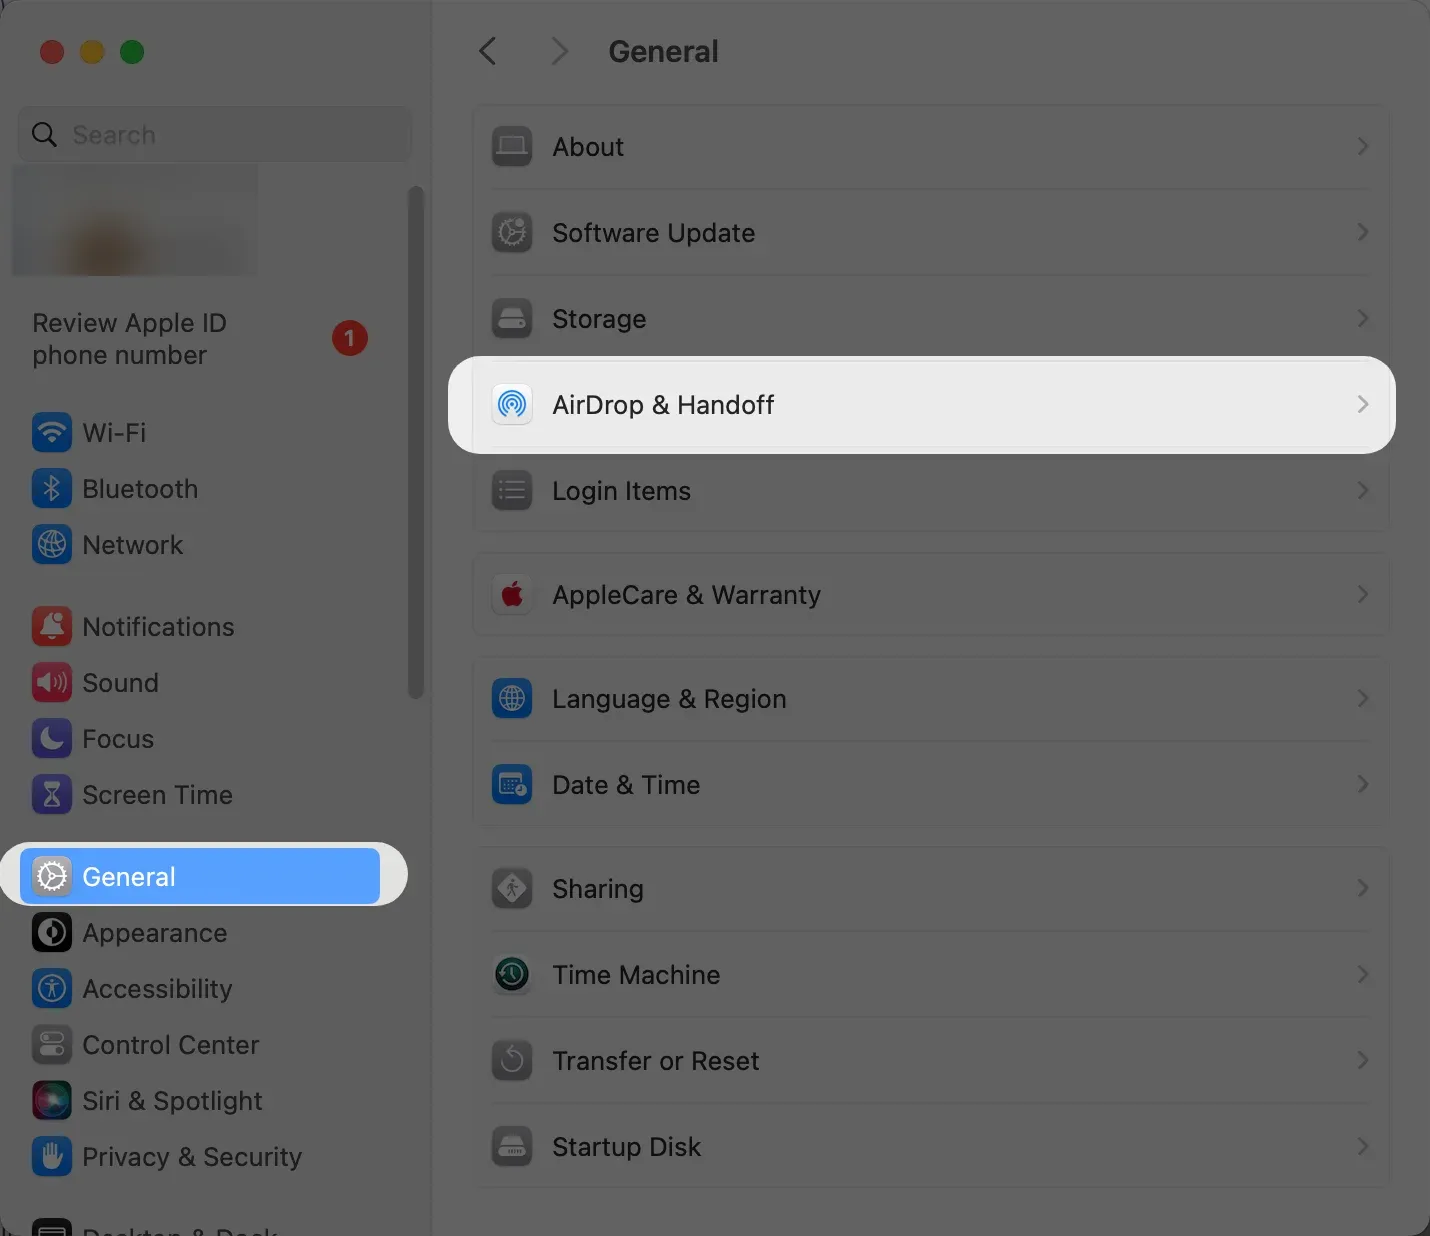This screenshot has height=1236, width=1430.
Task: Click the AirDrop & Handoff icon
Action: pyautogui.click(x=512, y=405)
